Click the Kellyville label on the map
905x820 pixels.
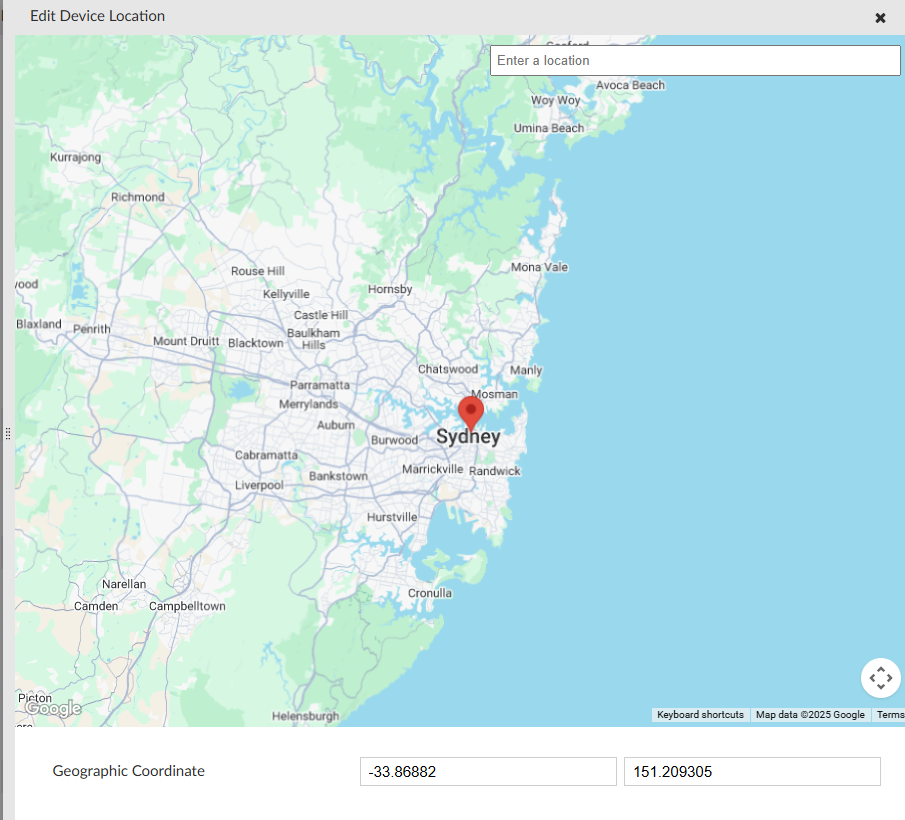coord(286,294)
